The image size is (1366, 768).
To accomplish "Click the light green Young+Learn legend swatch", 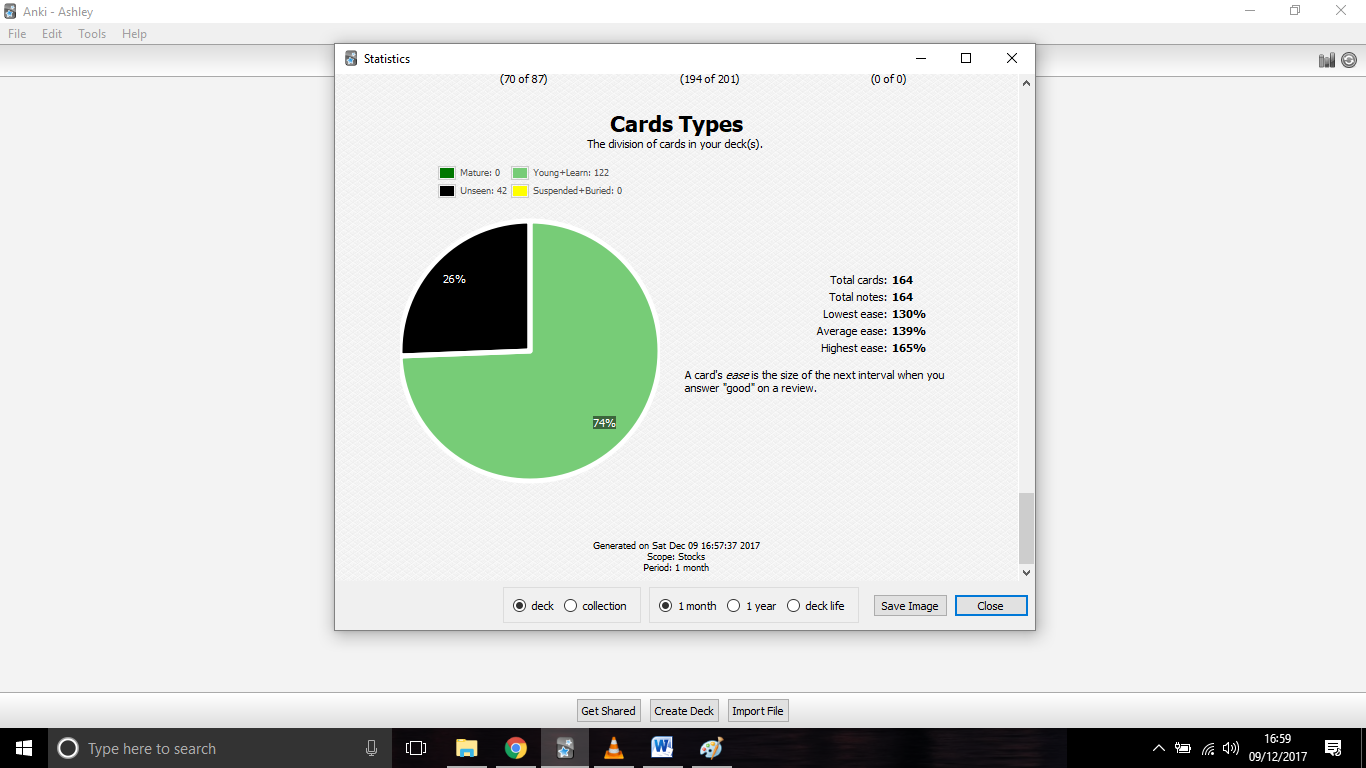I will [520, 173].
